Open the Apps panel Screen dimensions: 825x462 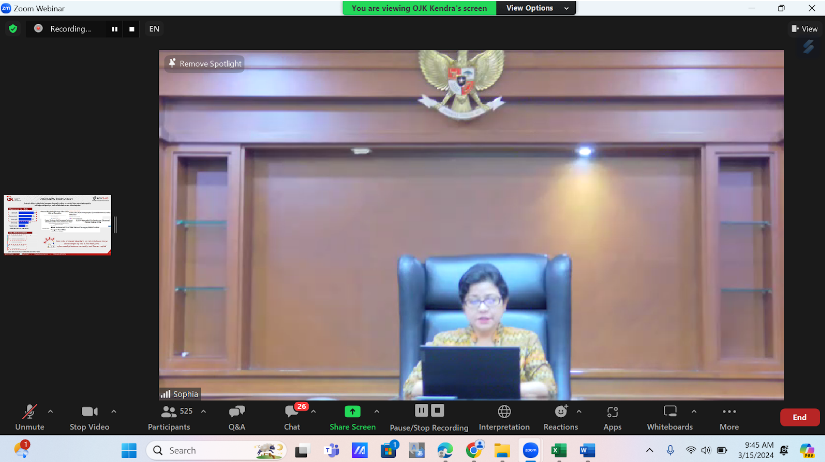(x=612, y=412)
